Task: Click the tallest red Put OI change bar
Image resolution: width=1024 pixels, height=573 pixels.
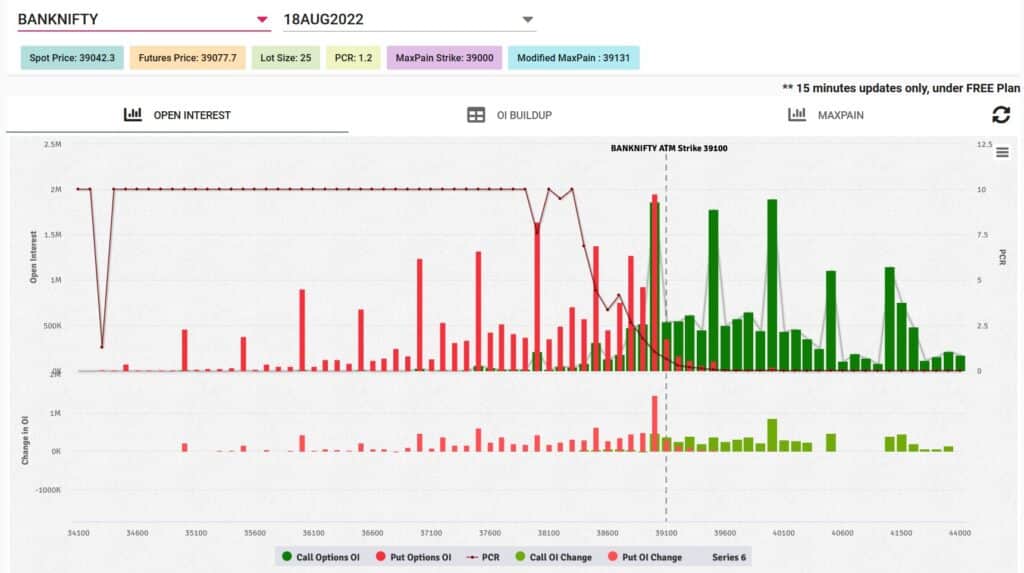Action: 654,423
